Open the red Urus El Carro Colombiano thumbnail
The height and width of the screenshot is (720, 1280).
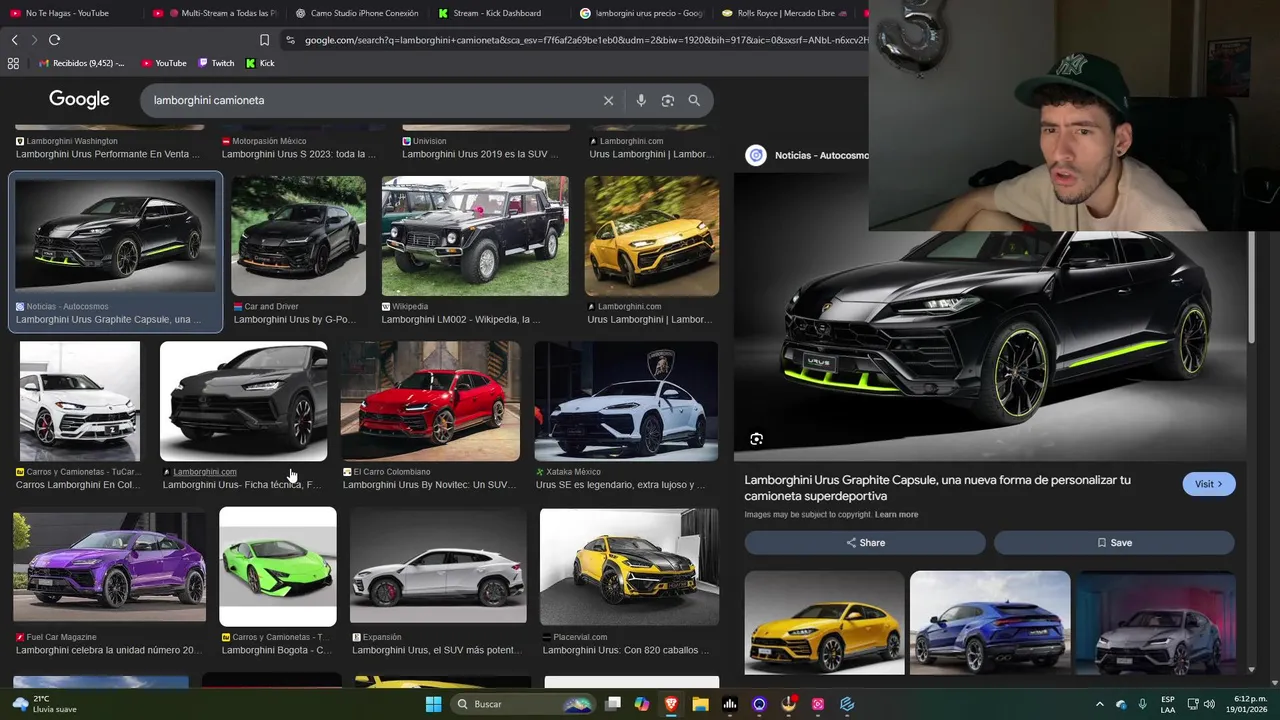430,401
